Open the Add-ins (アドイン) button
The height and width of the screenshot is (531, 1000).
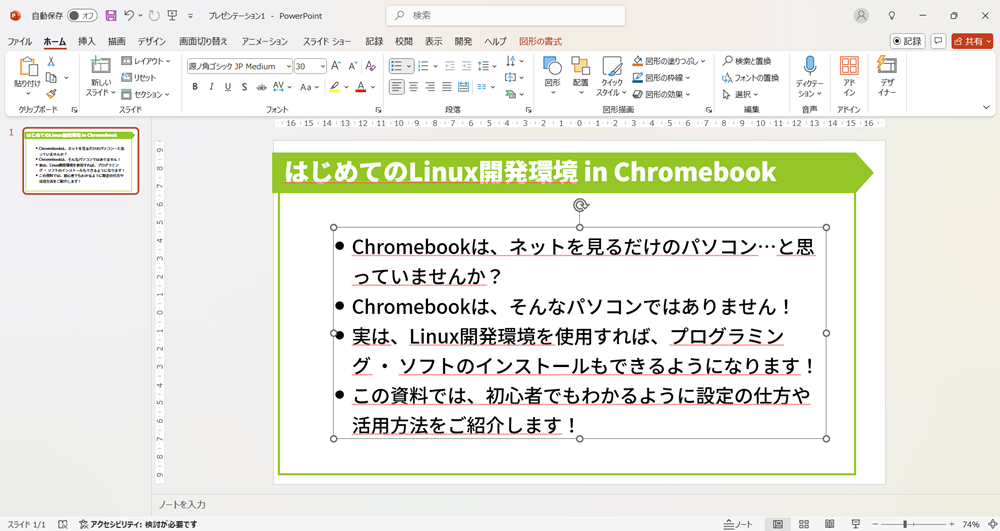[x=849, y=76]
